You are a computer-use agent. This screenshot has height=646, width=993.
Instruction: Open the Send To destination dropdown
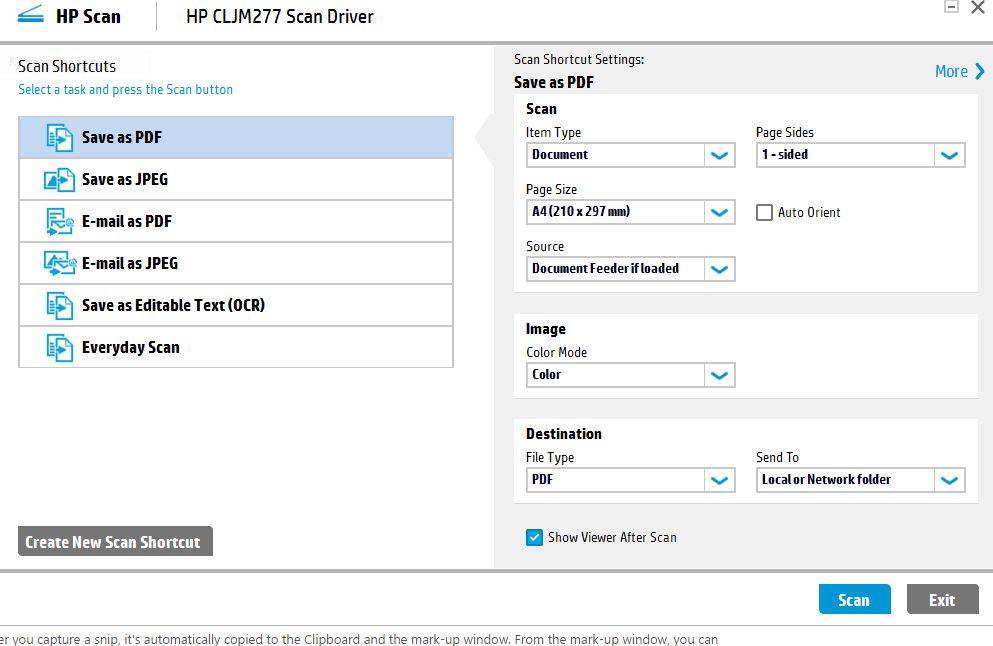click(949, 480)
